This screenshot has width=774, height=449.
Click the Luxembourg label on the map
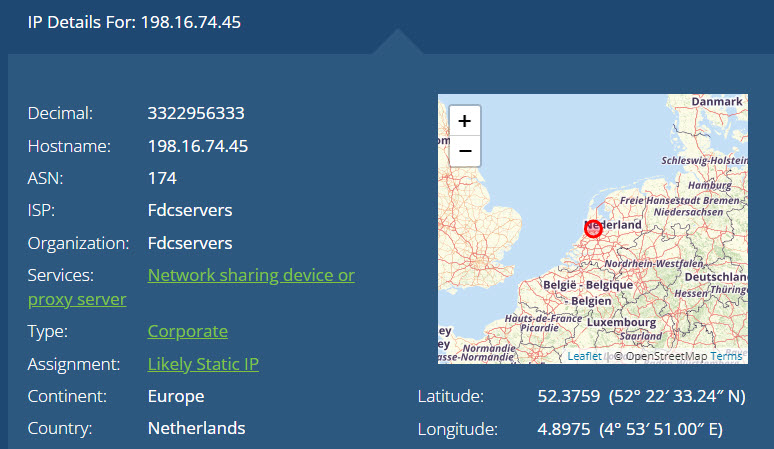click(621, 322)
